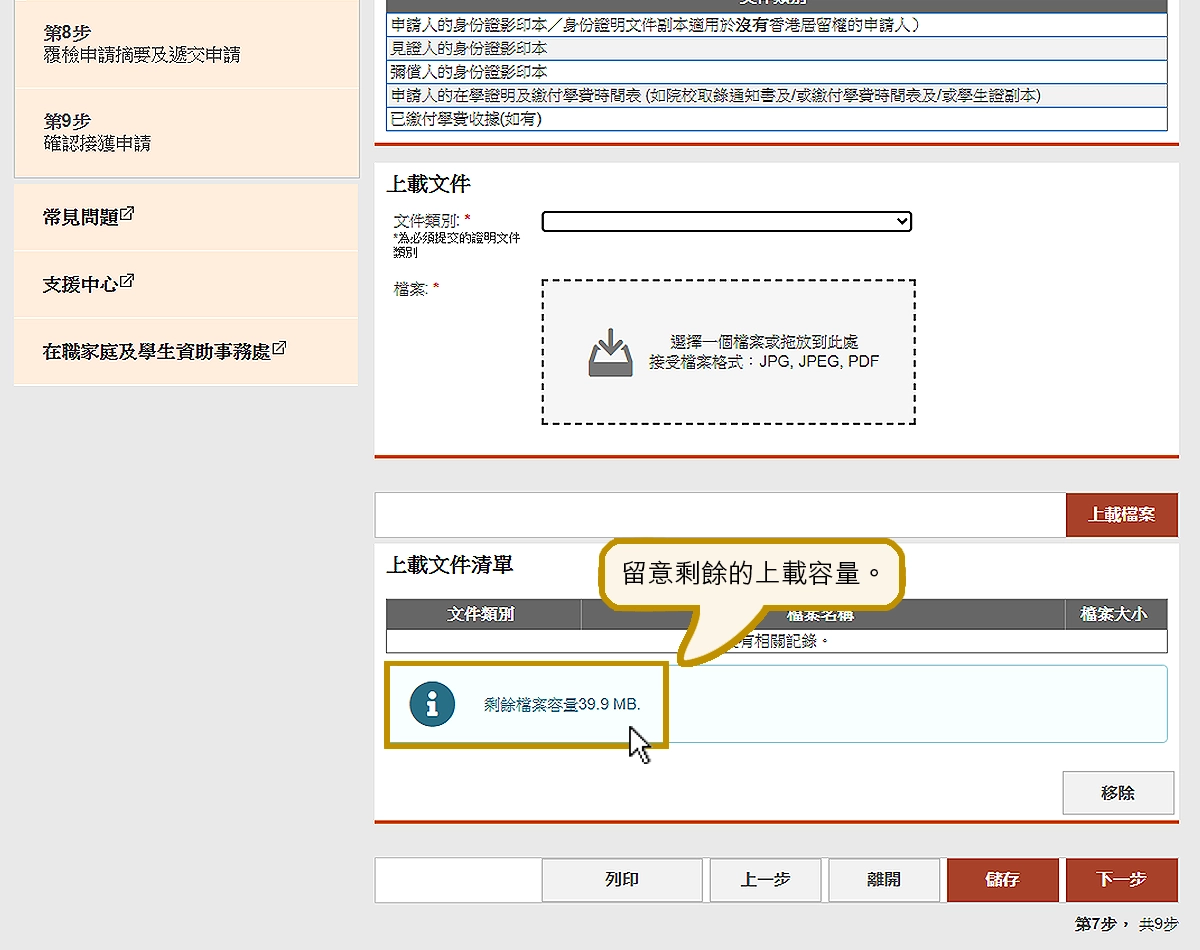Open the 文件類別 dropdown list
Image resolution: width=1200 pixels, height=950 pixels.
726,222
